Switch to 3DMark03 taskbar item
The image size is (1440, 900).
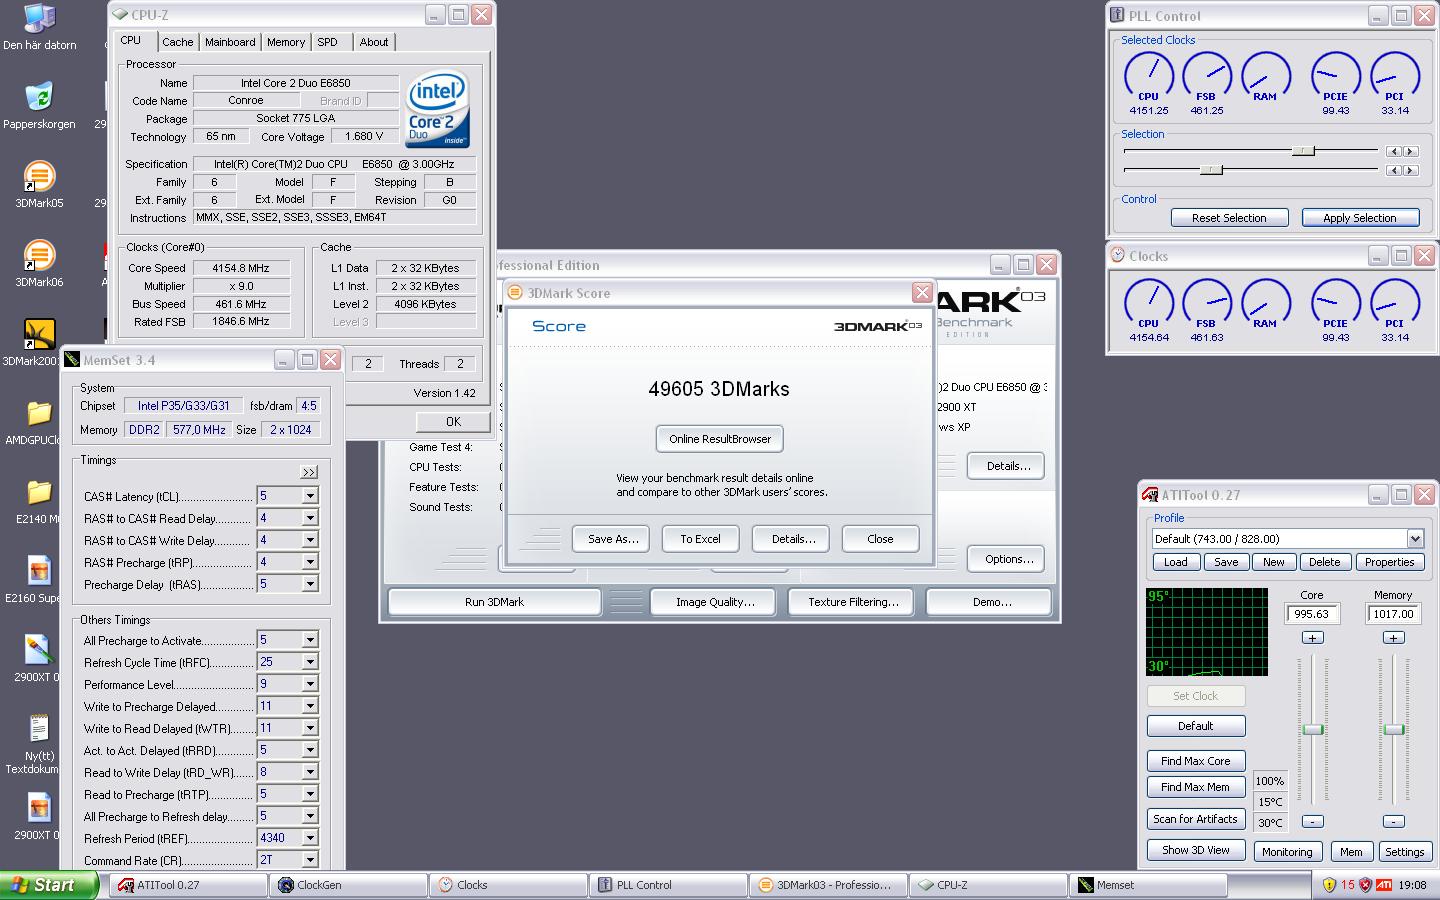(829, 885)
